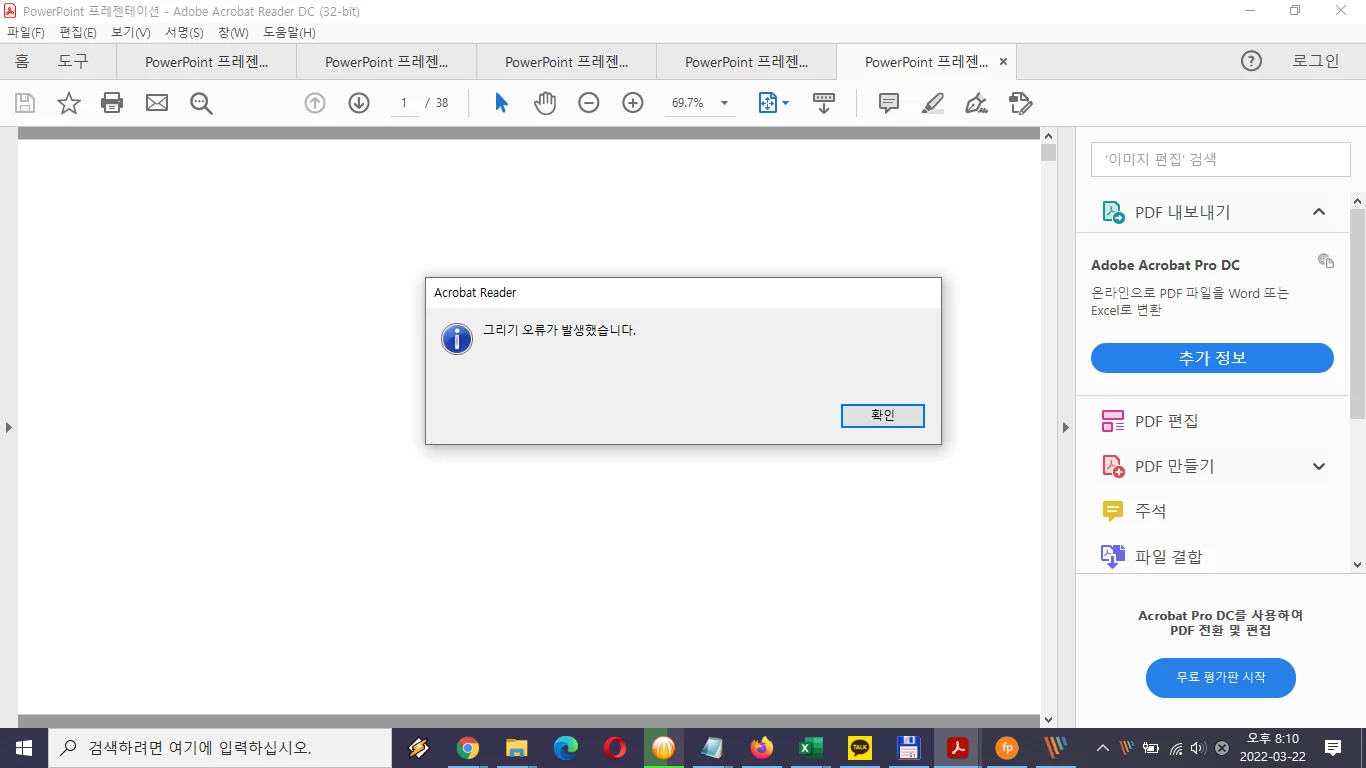Open the 파일(F) menu
The width and height of the screenshot is (1366, 768).
coord(26,33)
